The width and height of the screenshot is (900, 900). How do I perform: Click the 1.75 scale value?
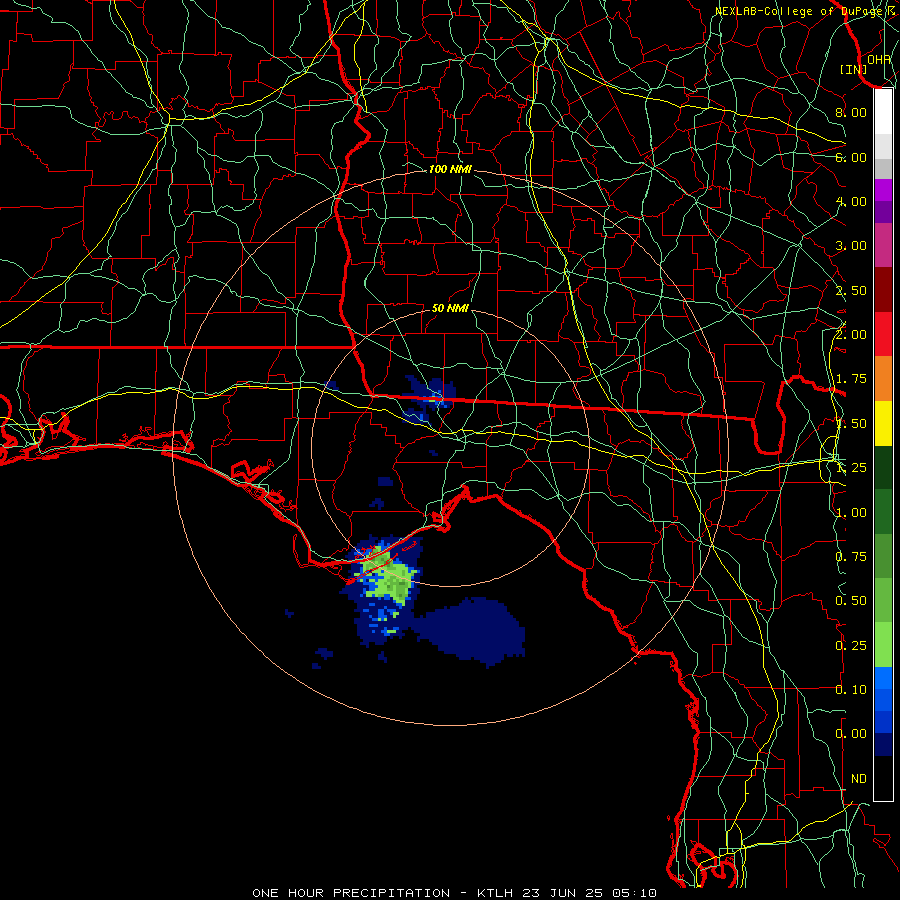pos(851,379)
